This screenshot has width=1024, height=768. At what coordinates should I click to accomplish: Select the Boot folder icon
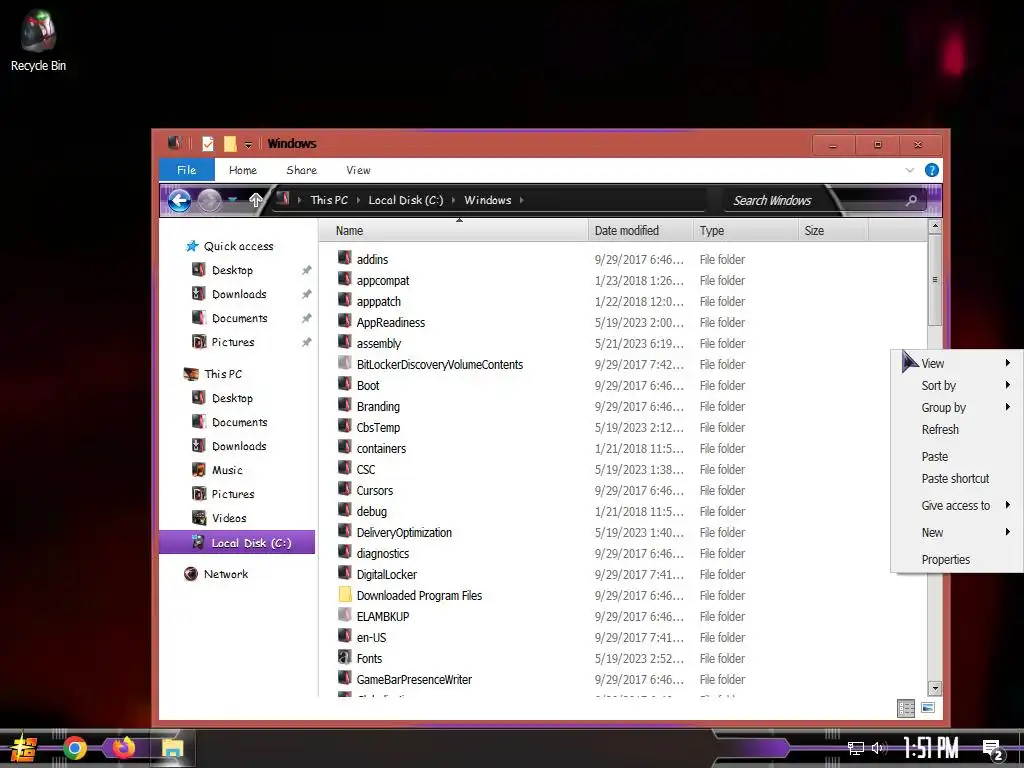coord(345,384)
